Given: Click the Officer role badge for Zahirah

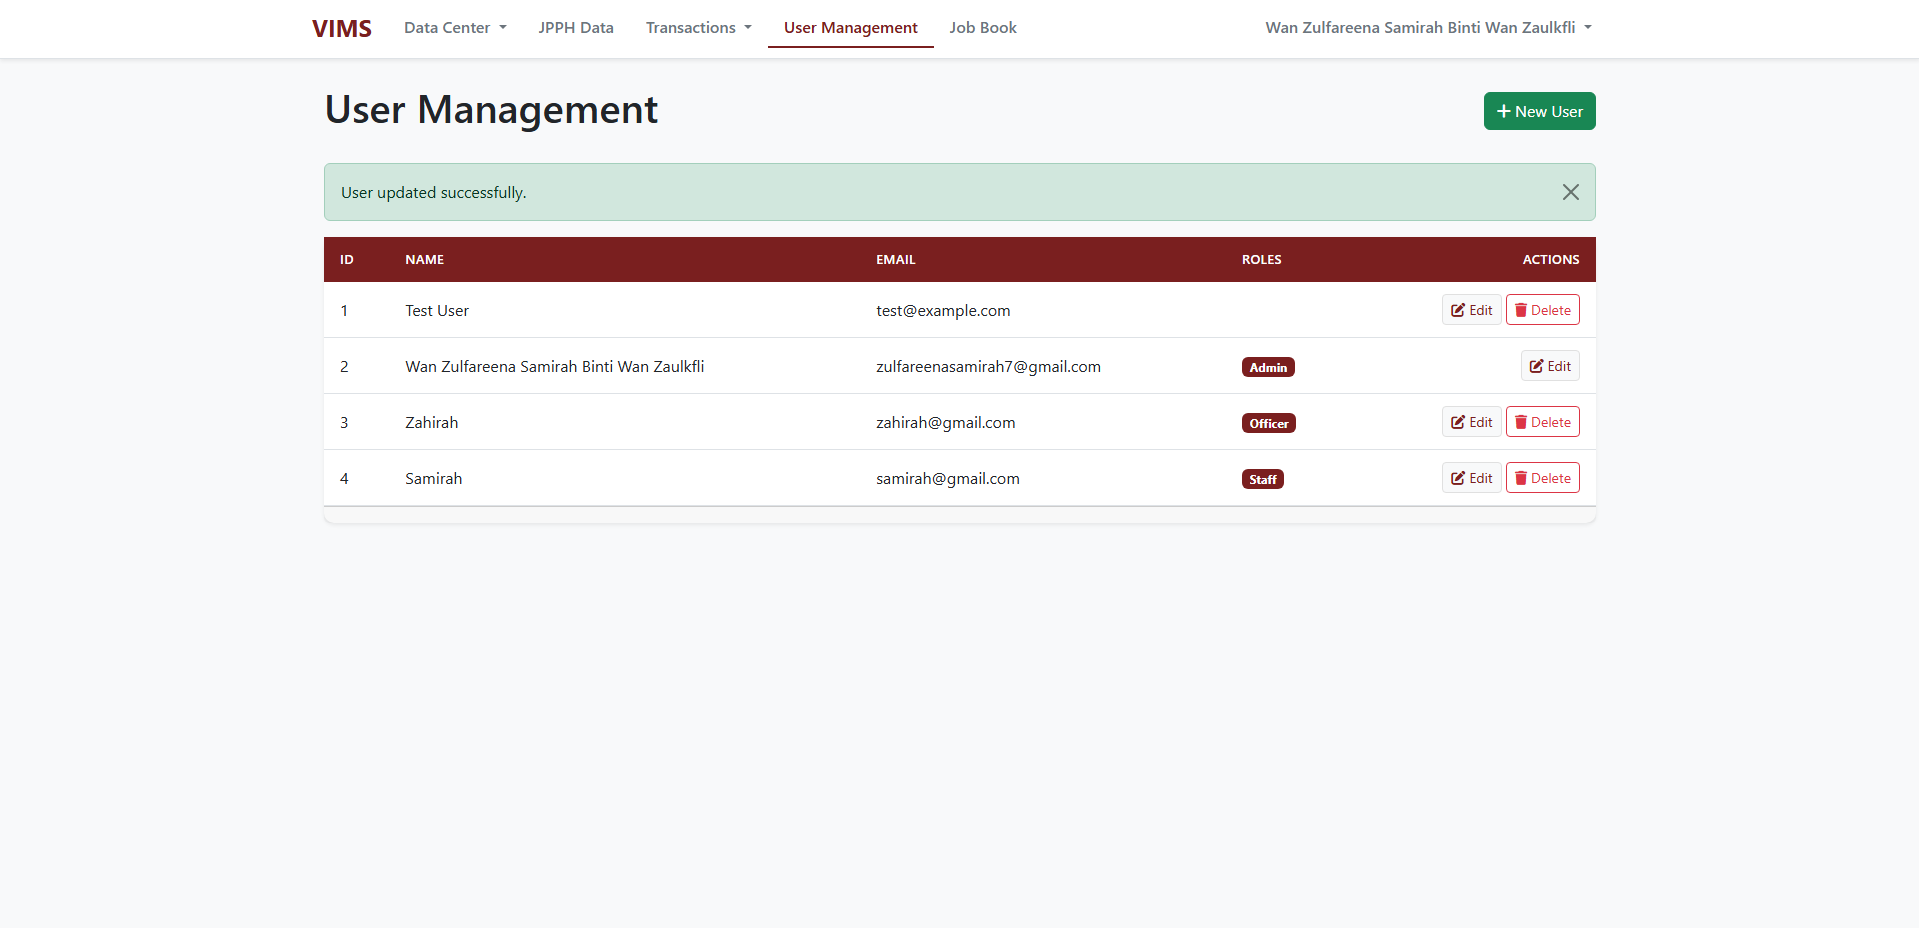Looking at the screenshot, I should point(1268,423).
